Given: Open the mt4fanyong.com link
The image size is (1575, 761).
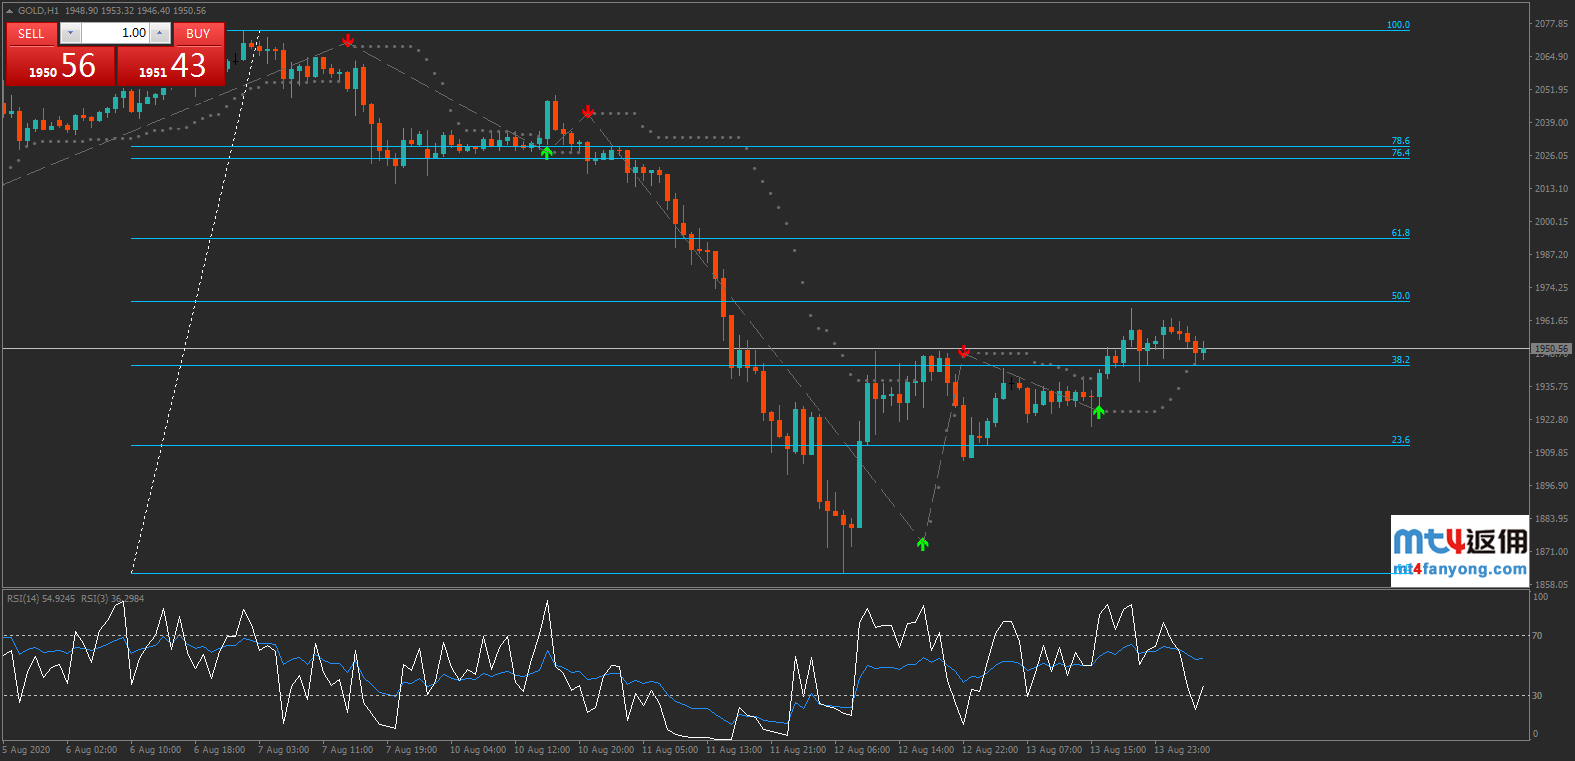Looking at the screenshot, I should (x=1460, y=569).
